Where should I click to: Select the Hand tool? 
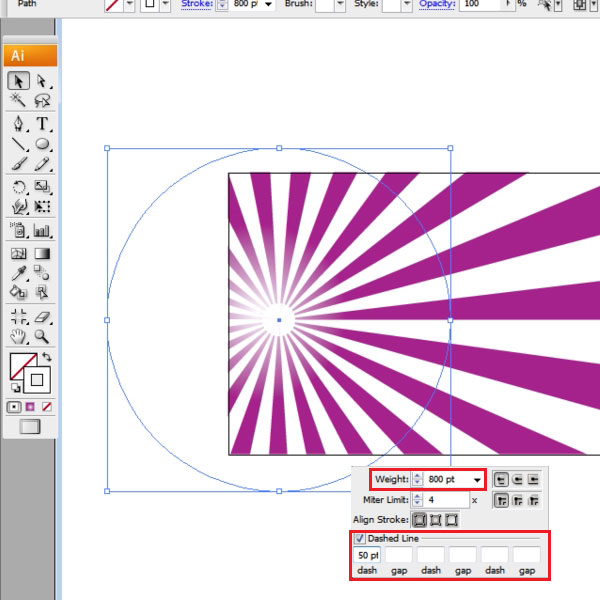18,336
